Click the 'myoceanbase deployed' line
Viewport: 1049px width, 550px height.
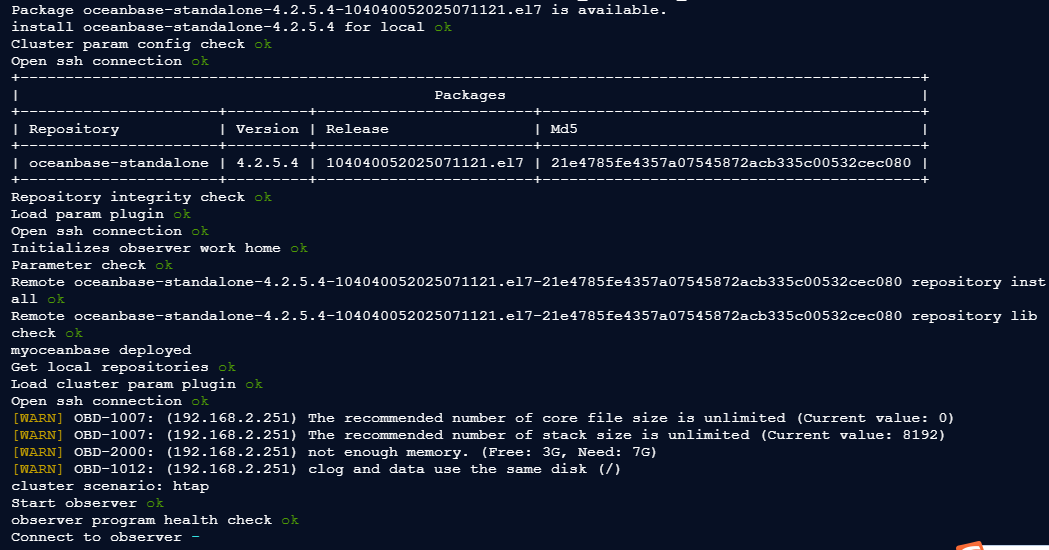pyautogui.click(x=100, y=350)
